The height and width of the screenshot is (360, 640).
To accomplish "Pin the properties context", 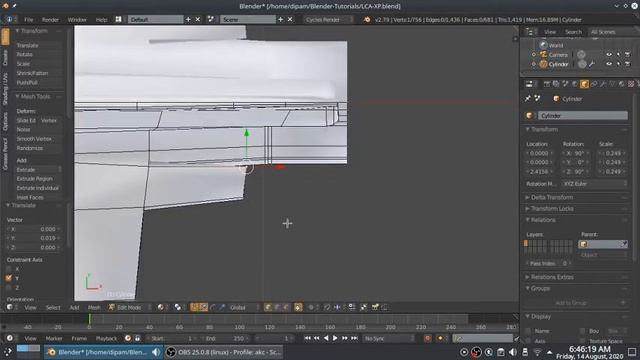I will pos(528,98).
